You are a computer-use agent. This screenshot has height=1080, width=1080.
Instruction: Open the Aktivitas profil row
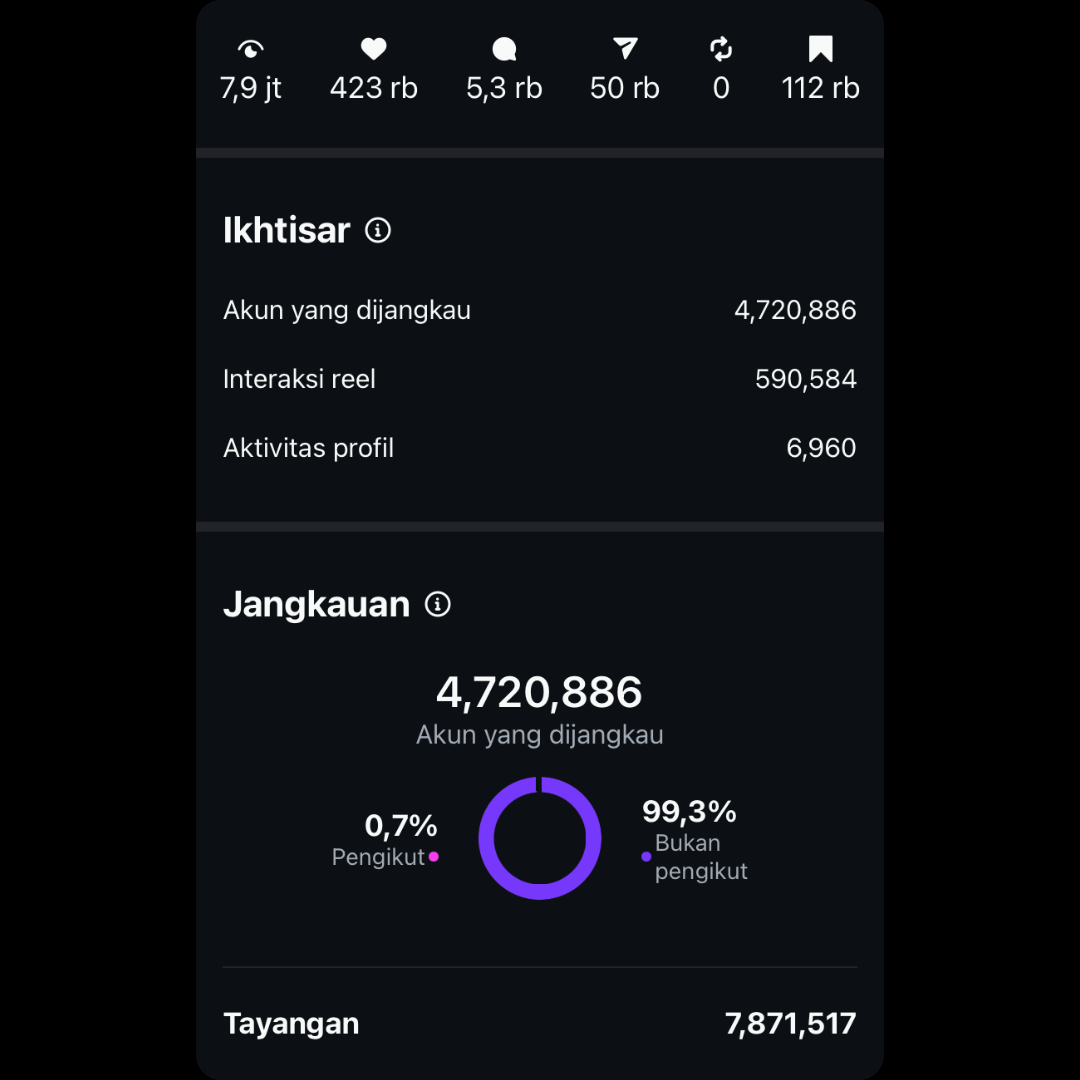(x=540, y=448)
